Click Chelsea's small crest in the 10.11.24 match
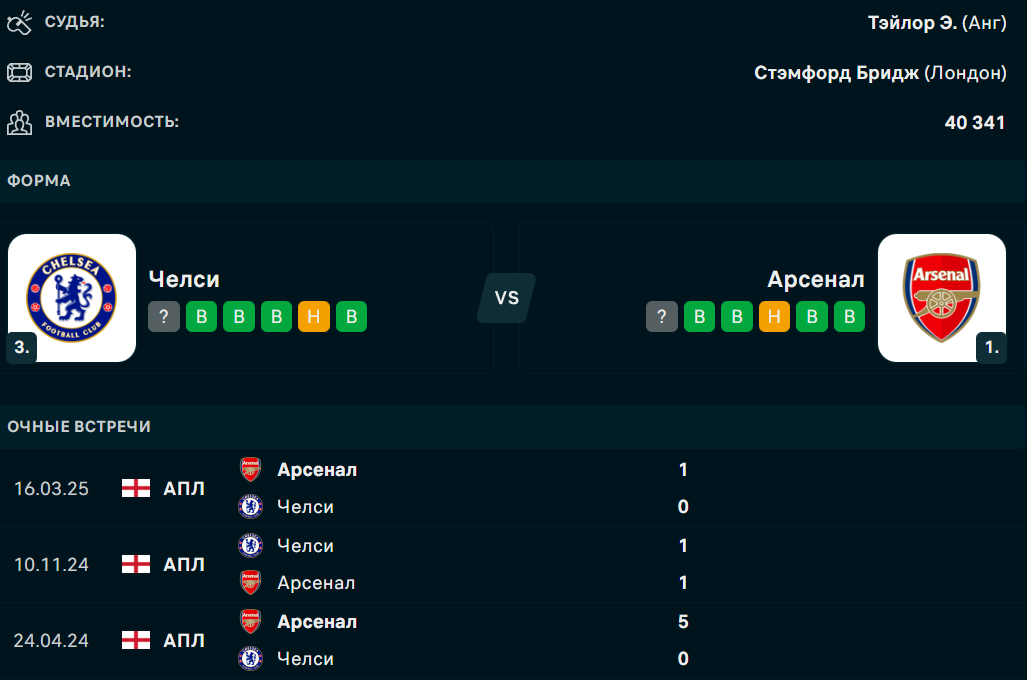The width and height of the screenshot is (1027, 680). 250,546
